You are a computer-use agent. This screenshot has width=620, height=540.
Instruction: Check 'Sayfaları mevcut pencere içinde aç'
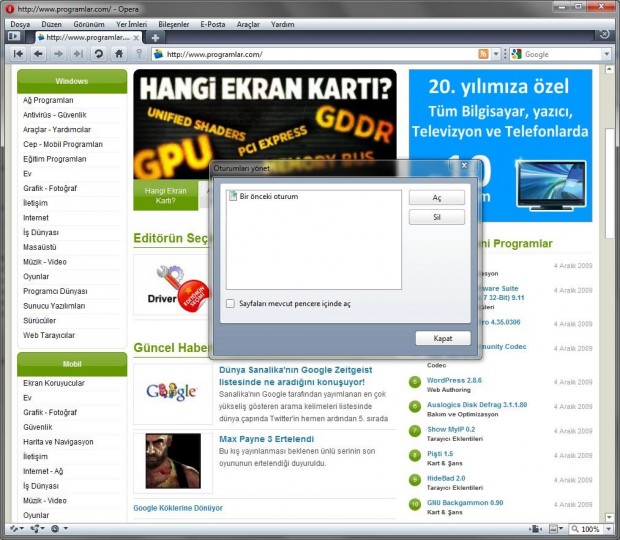pos(230,304)
